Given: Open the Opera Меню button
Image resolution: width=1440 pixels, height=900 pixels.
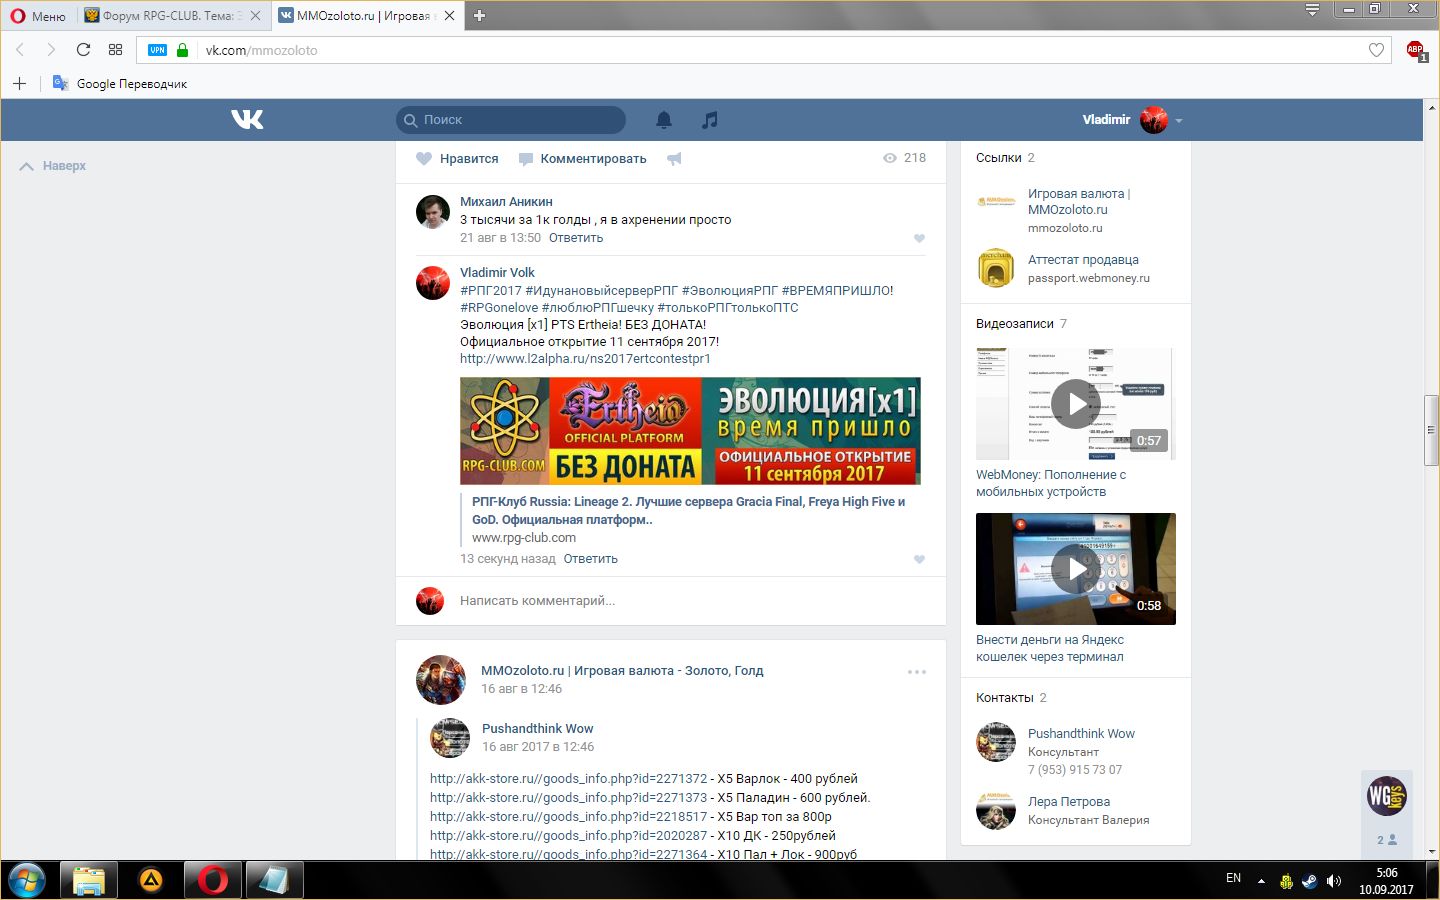Looking at the screenshot, I should click(x=38, y=15).
